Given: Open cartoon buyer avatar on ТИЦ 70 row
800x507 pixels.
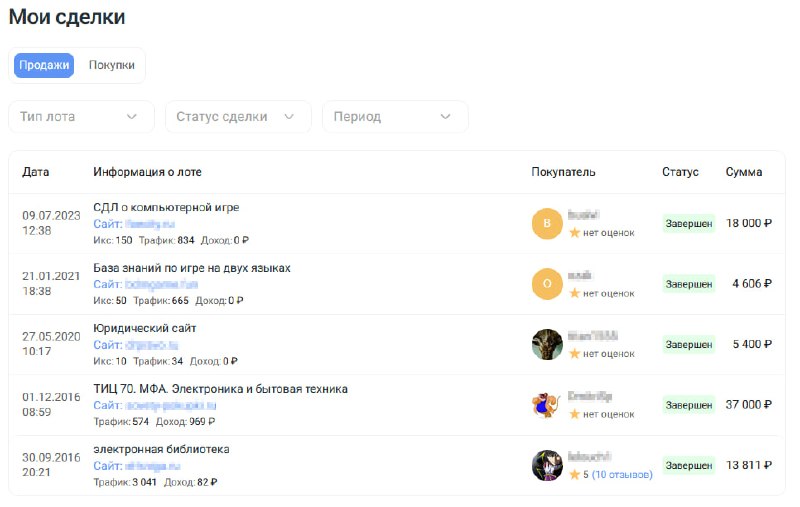Looking at the screenshot, I should [546, 405].
